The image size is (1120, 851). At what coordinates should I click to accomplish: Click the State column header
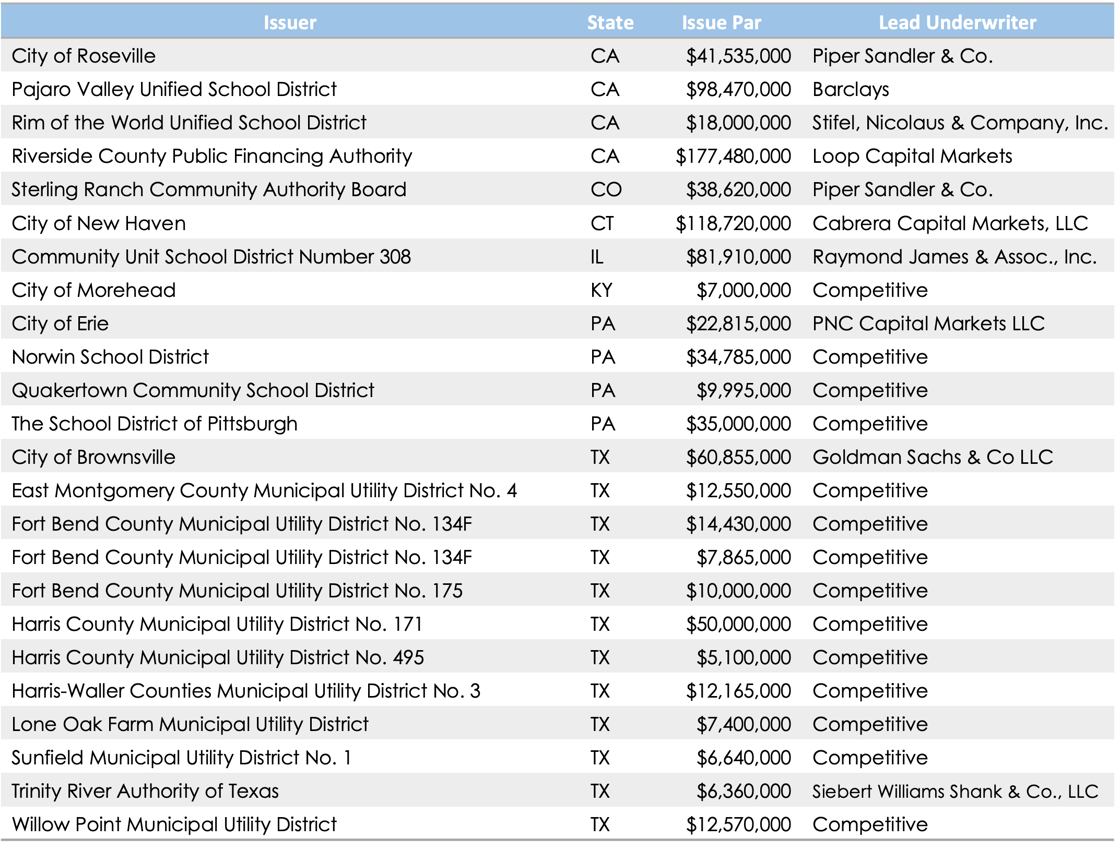(609, 22)
